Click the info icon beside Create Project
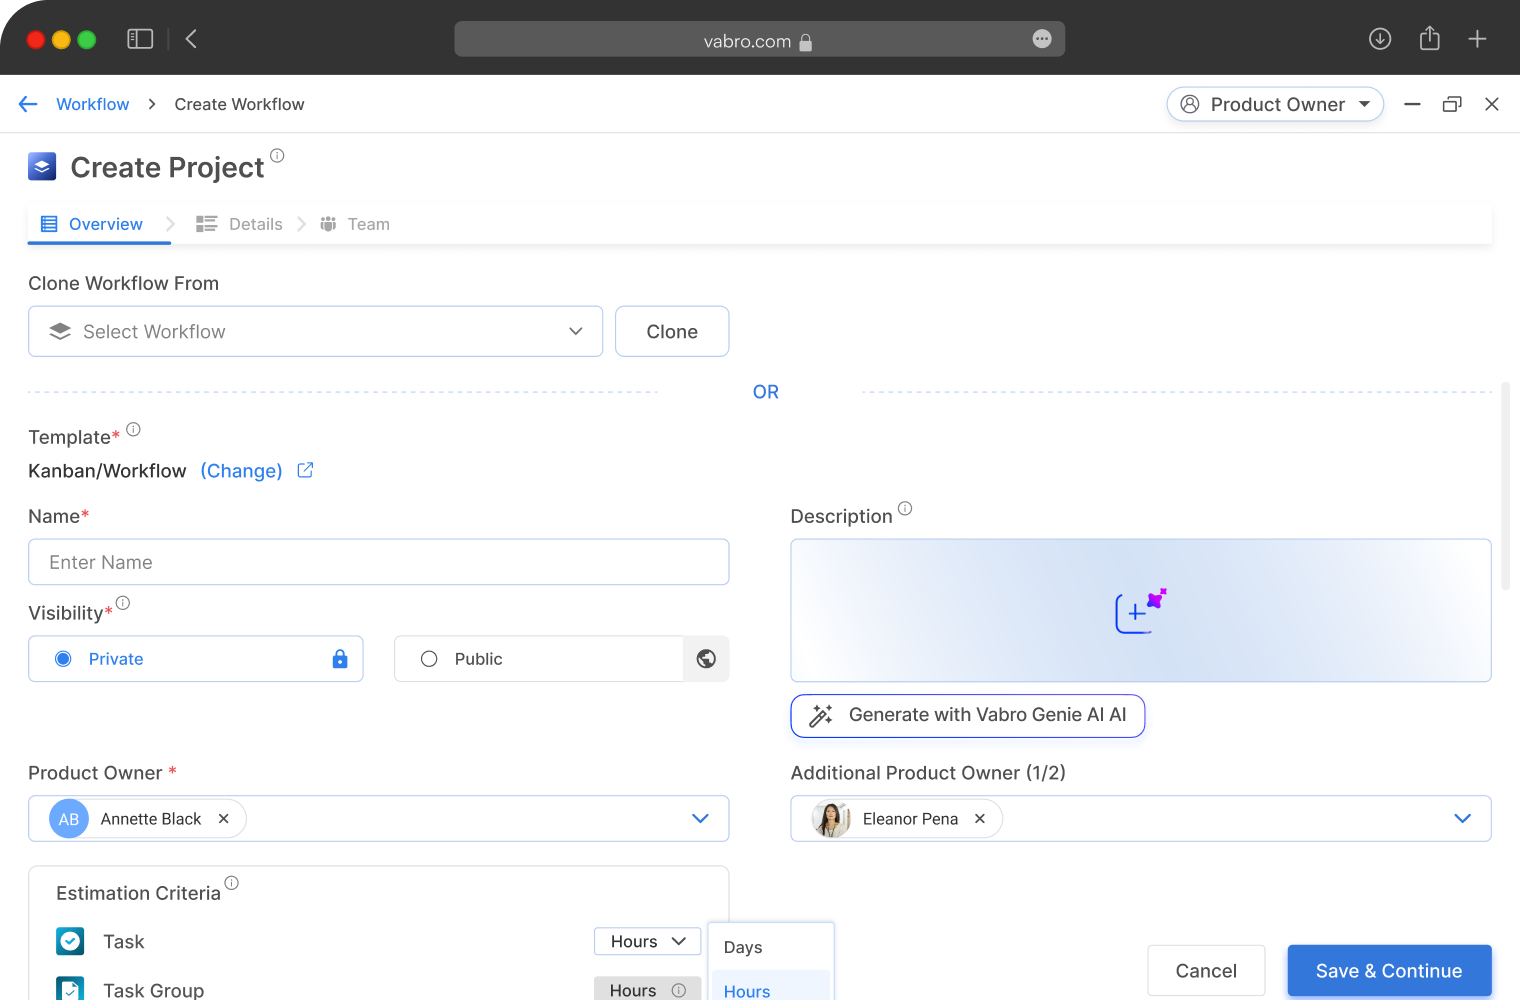The width and height of the screenshot is (1520, 1000). (x=277, y=156)
